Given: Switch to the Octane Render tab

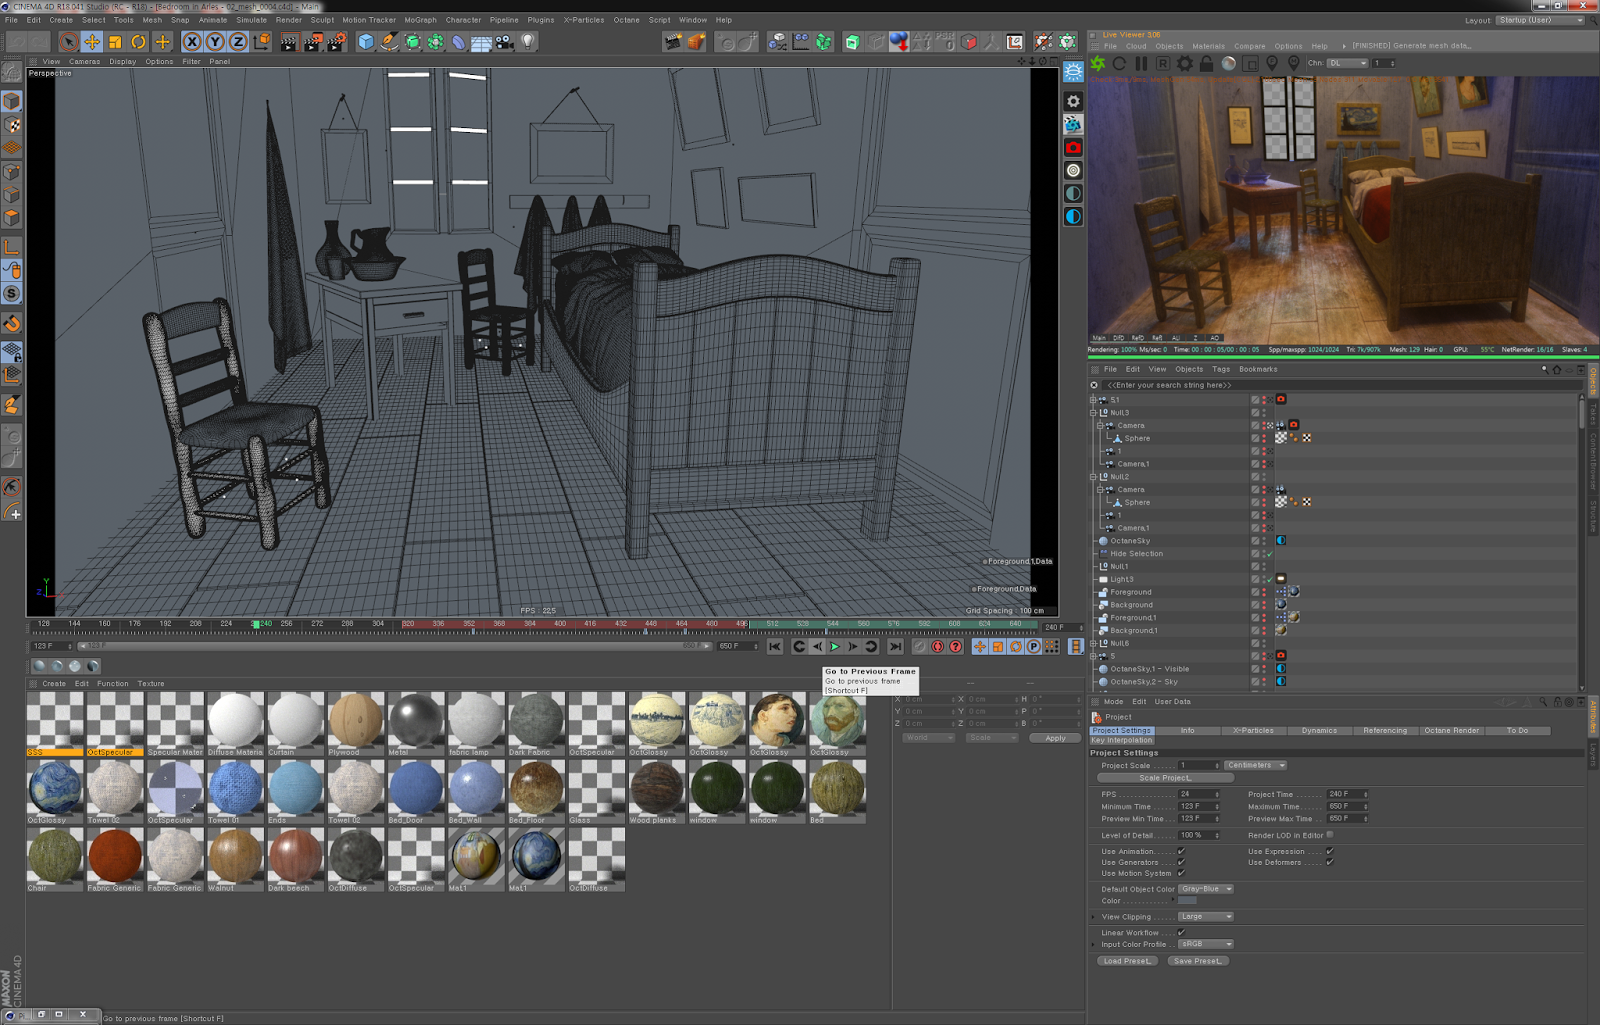Looking at the screenshot, I should [1451, 731].
